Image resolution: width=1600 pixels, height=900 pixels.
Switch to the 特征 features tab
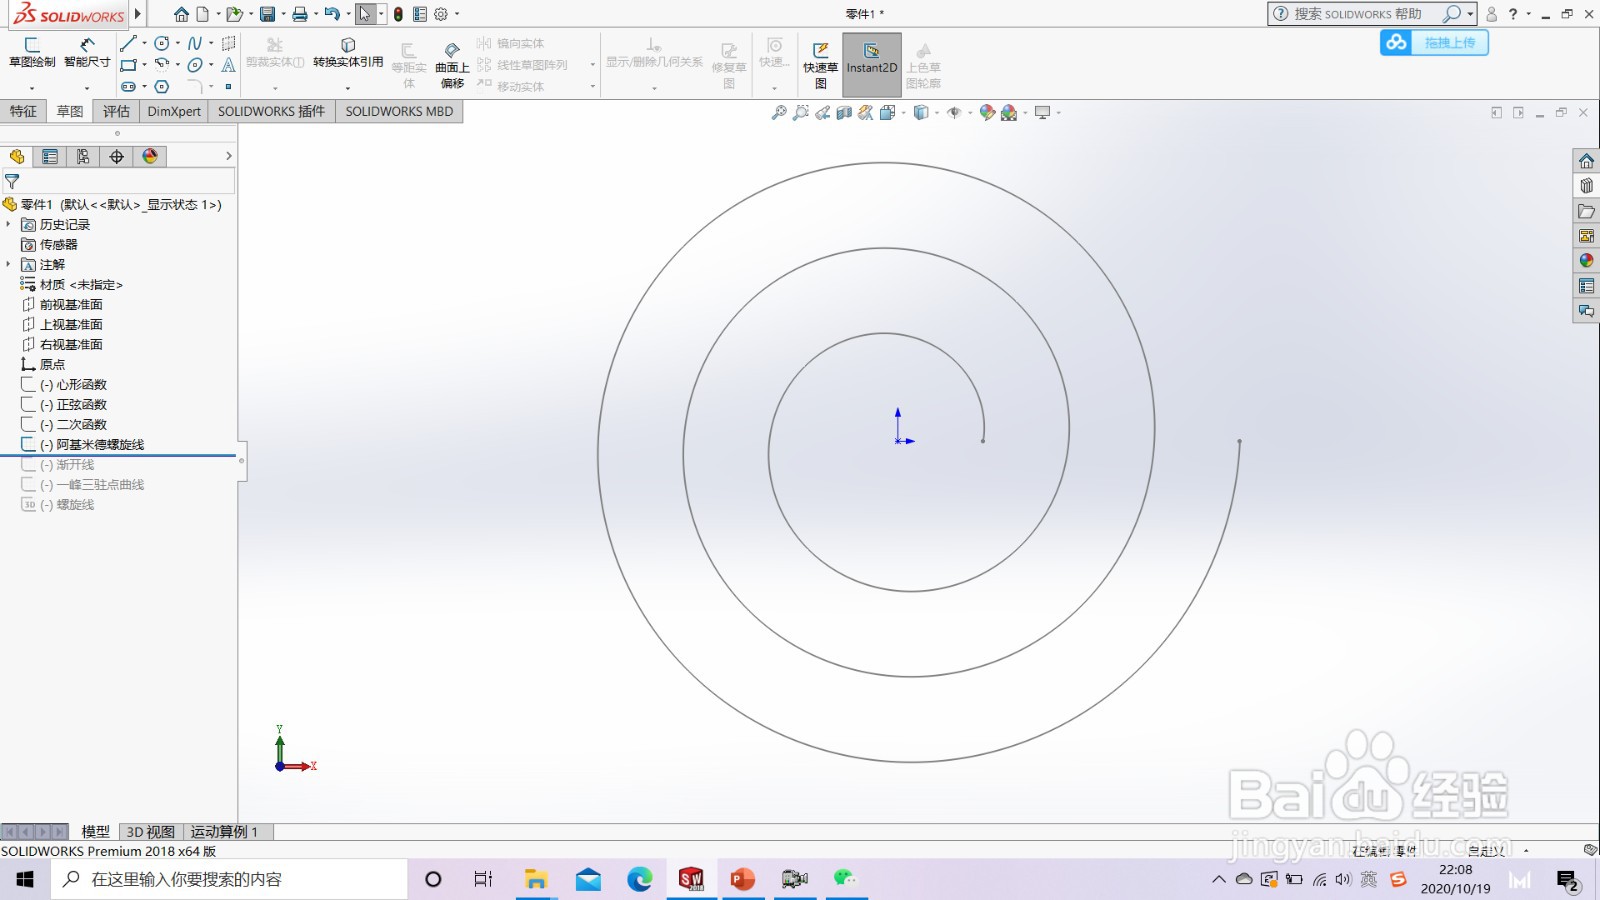pyautogui.click(x=23, y=111)
